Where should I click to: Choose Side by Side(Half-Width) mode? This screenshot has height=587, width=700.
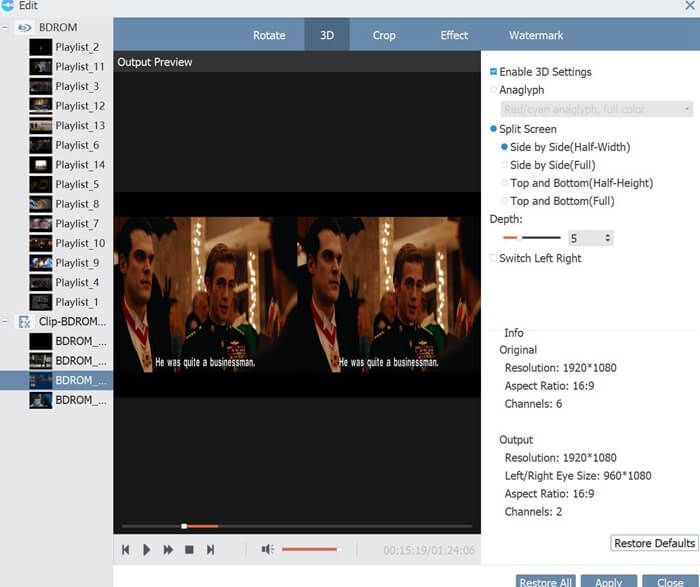tap(504, 147)
